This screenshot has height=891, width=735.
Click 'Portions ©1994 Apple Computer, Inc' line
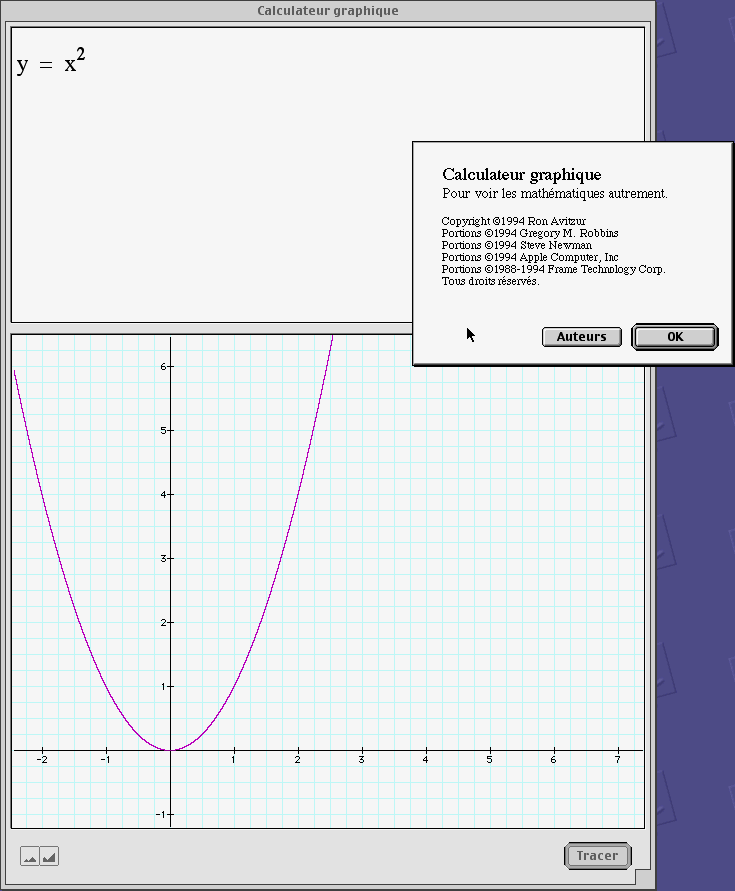[530, 257]
